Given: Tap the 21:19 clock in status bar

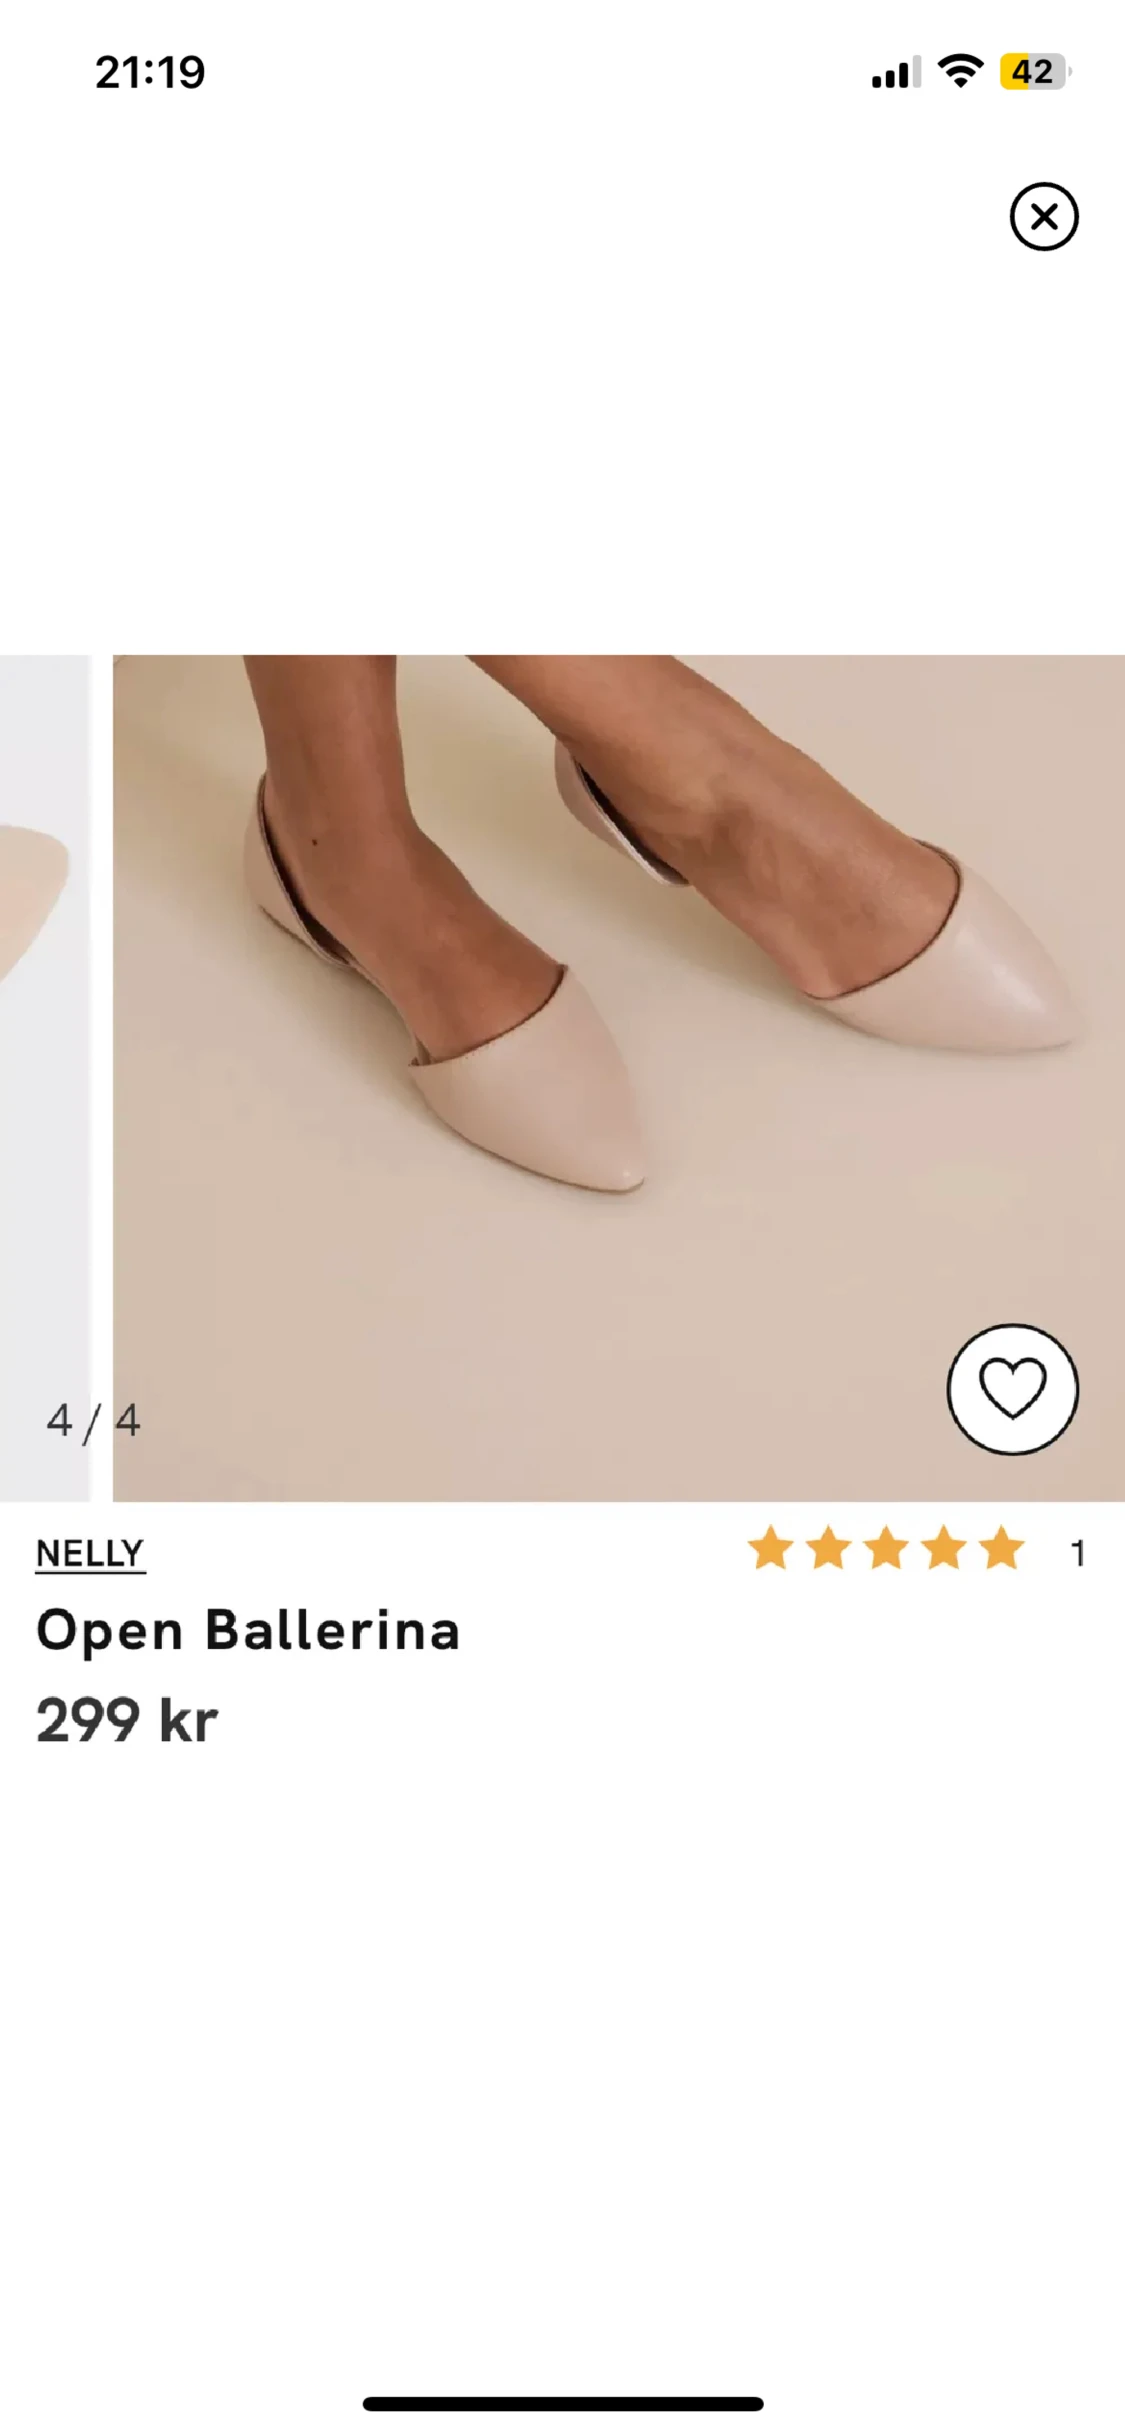Looking at the screenshot, I should (x=150, y=72).
